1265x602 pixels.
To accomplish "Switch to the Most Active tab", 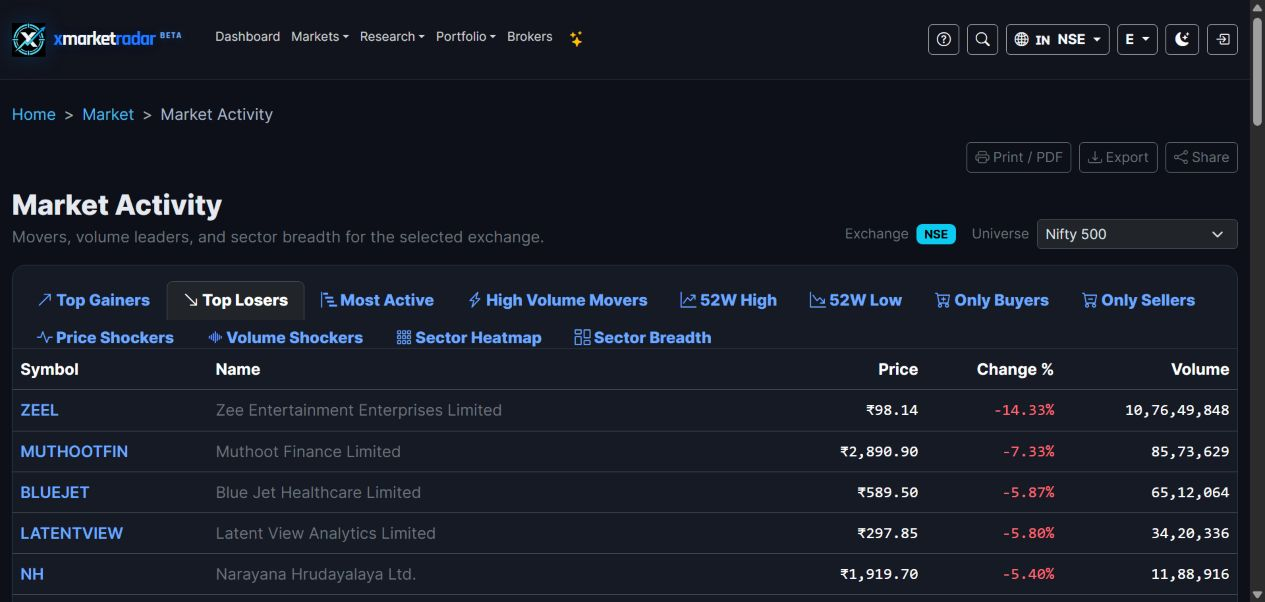I will (377, 300).
